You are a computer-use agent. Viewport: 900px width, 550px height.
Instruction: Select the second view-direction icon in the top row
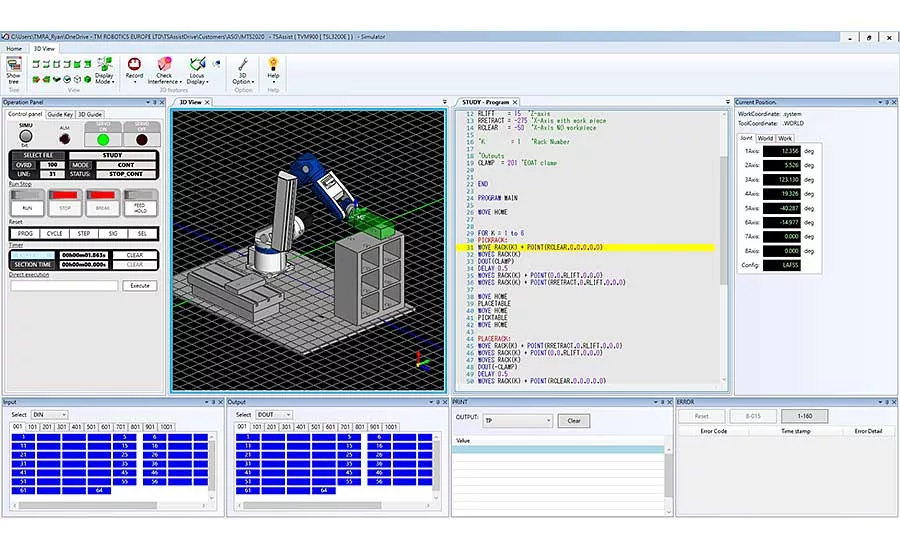click(x=46, y=64)
